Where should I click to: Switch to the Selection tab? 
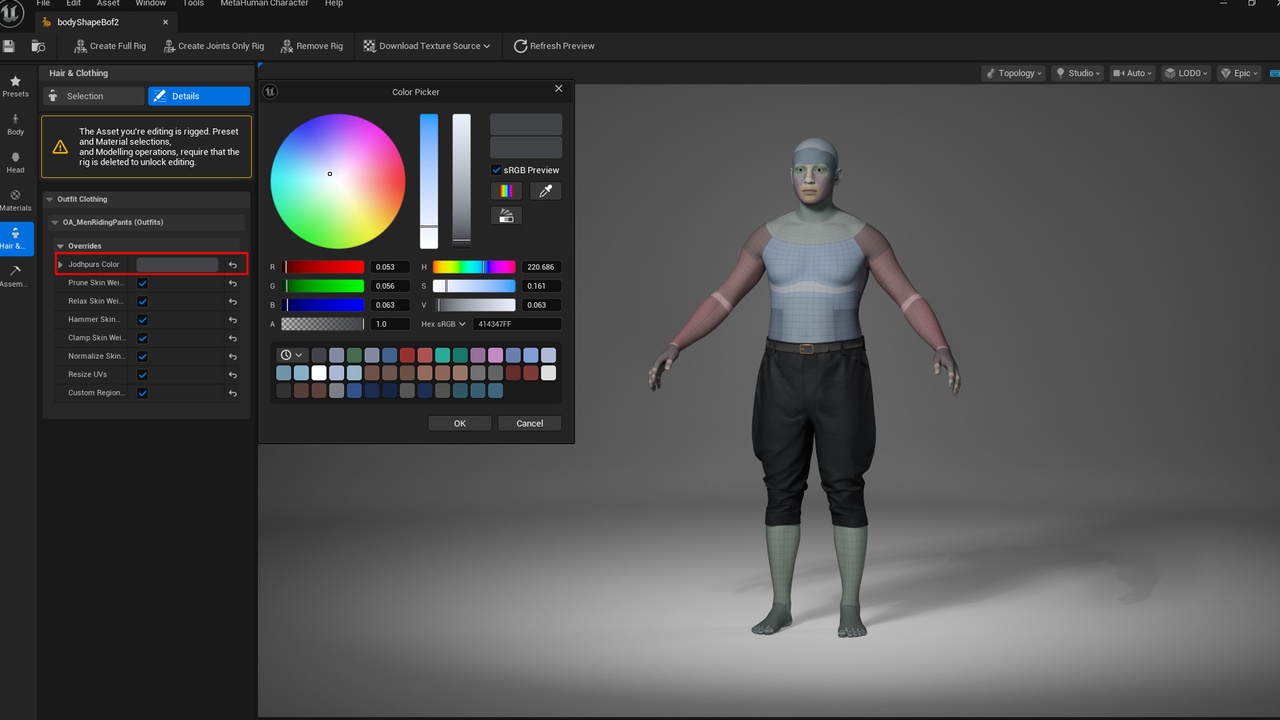point(94,96)
